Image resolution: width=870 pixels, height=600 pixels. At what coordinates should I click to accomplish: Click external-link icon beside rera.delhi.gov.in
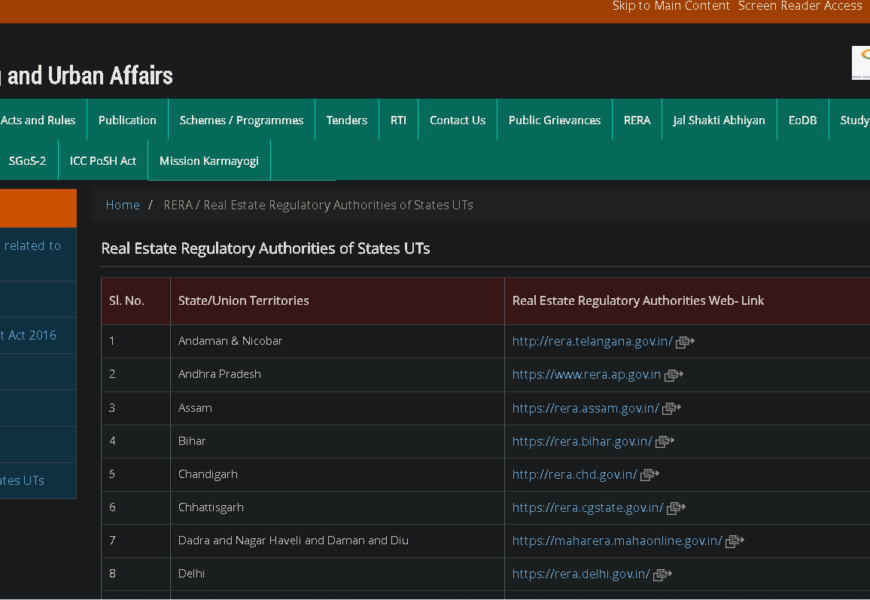point(662,574)
